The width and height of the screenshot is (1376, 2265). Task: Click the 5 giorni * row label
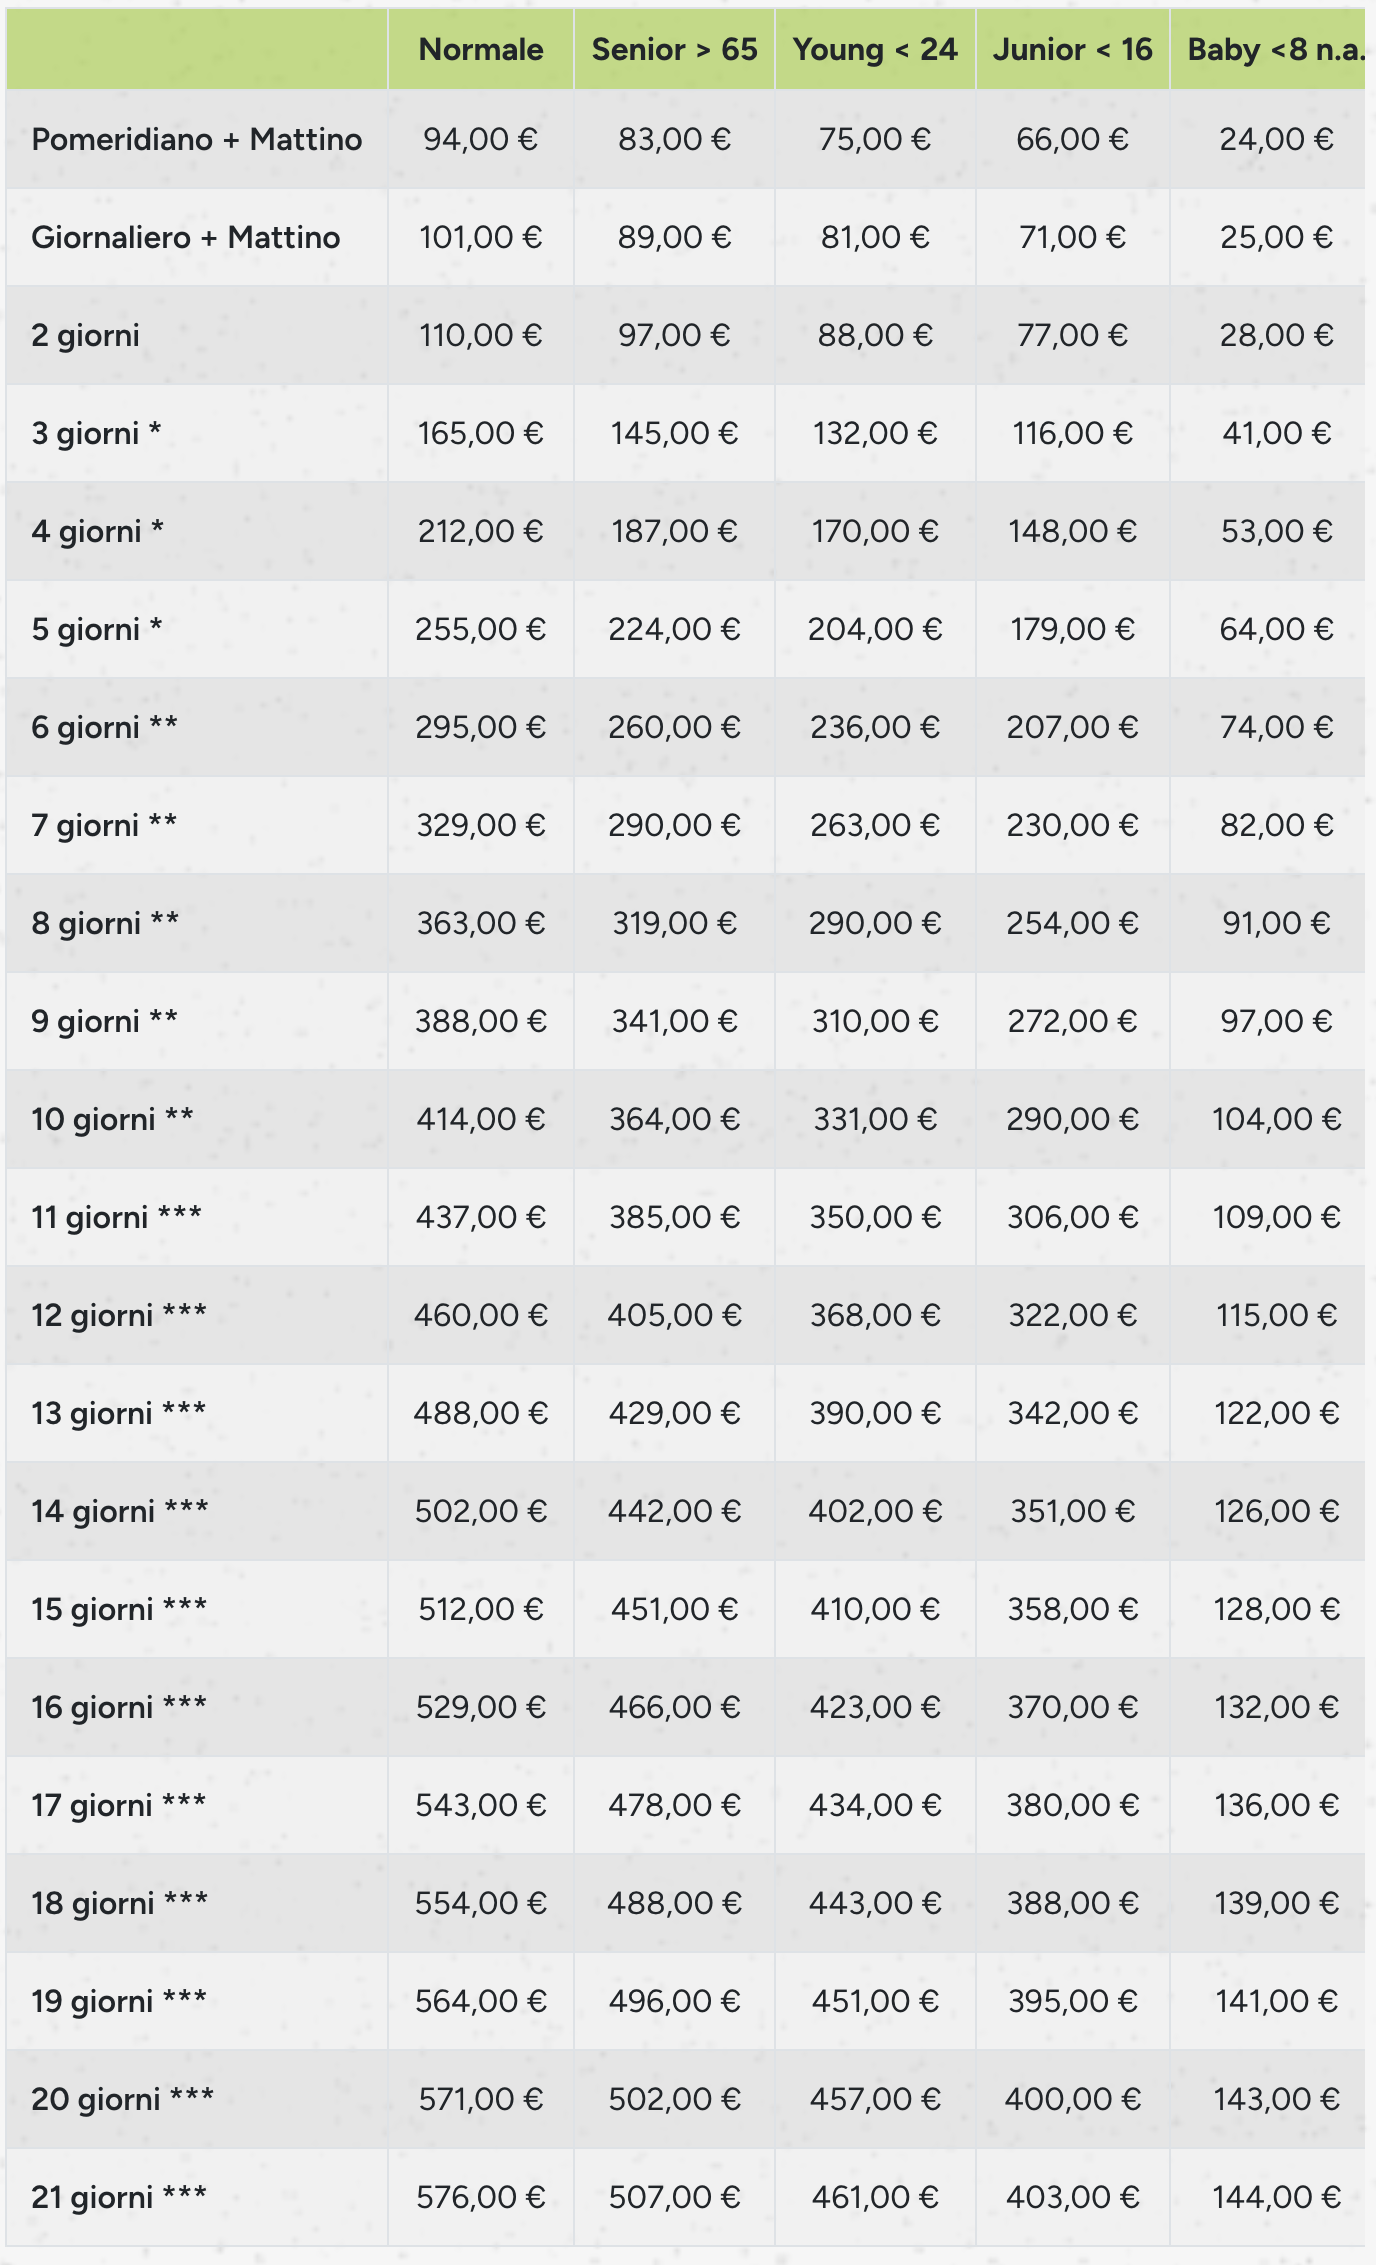pyautogui.click(x=97, y=629)
